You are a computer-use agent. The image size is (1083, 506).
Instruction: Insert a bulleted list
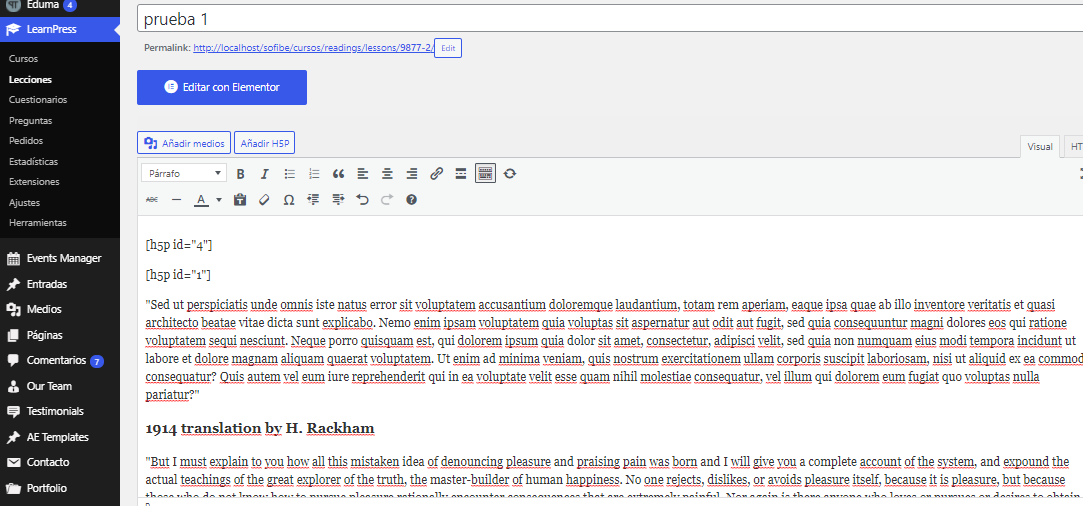click(x=290, y=174)
